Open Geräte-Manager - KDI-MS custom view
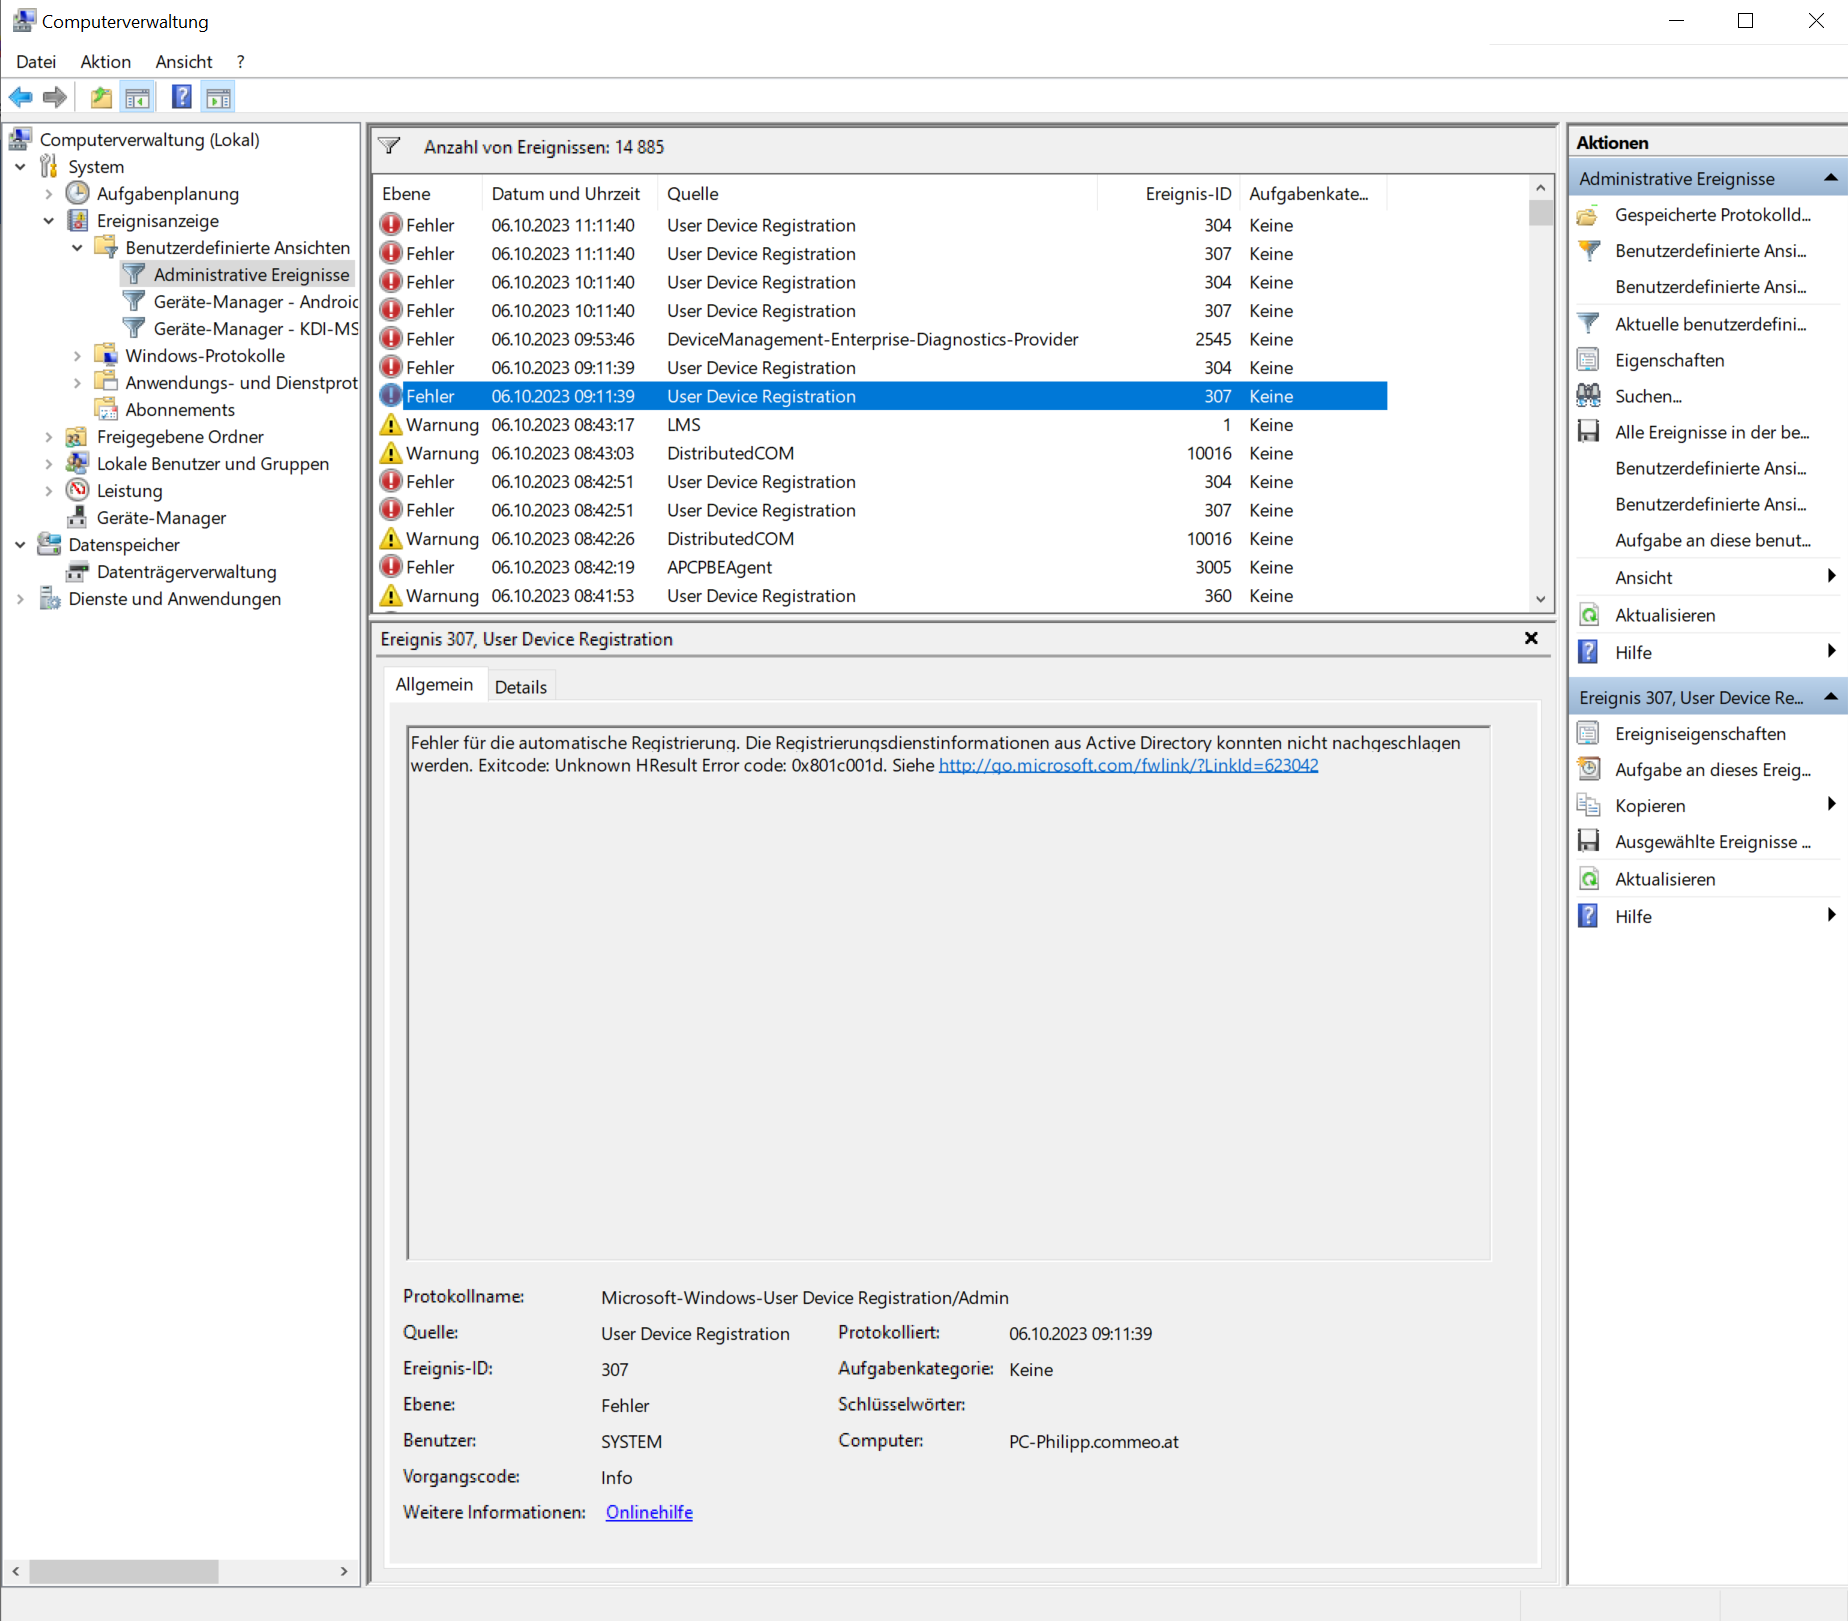This screenshot has height=1621, width=1848. (x=255, y=328)
